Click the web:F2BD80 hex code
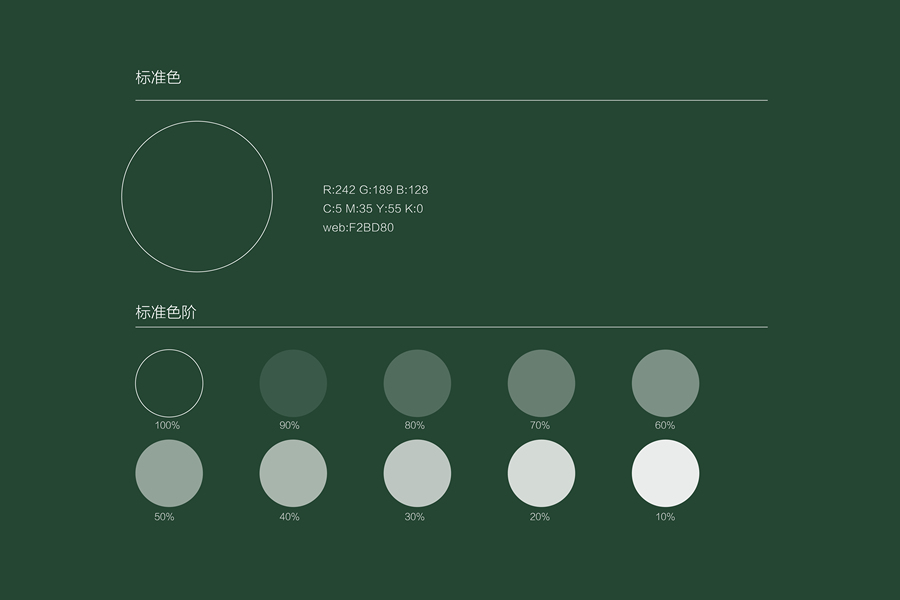 tap(358, 227)
